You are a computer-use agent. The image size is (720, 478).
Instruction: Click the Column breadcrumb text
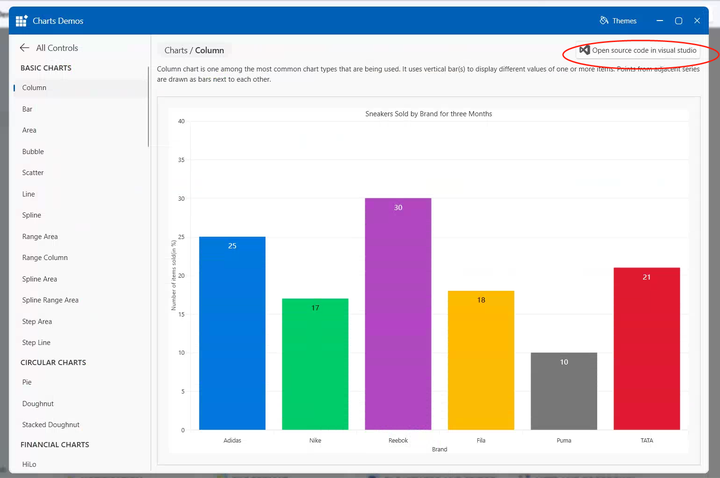click(209, 50)
